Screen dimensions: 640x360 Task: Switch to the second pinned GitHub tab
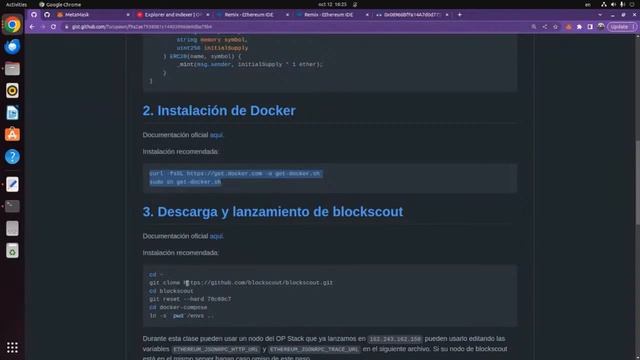pos(47,15)
